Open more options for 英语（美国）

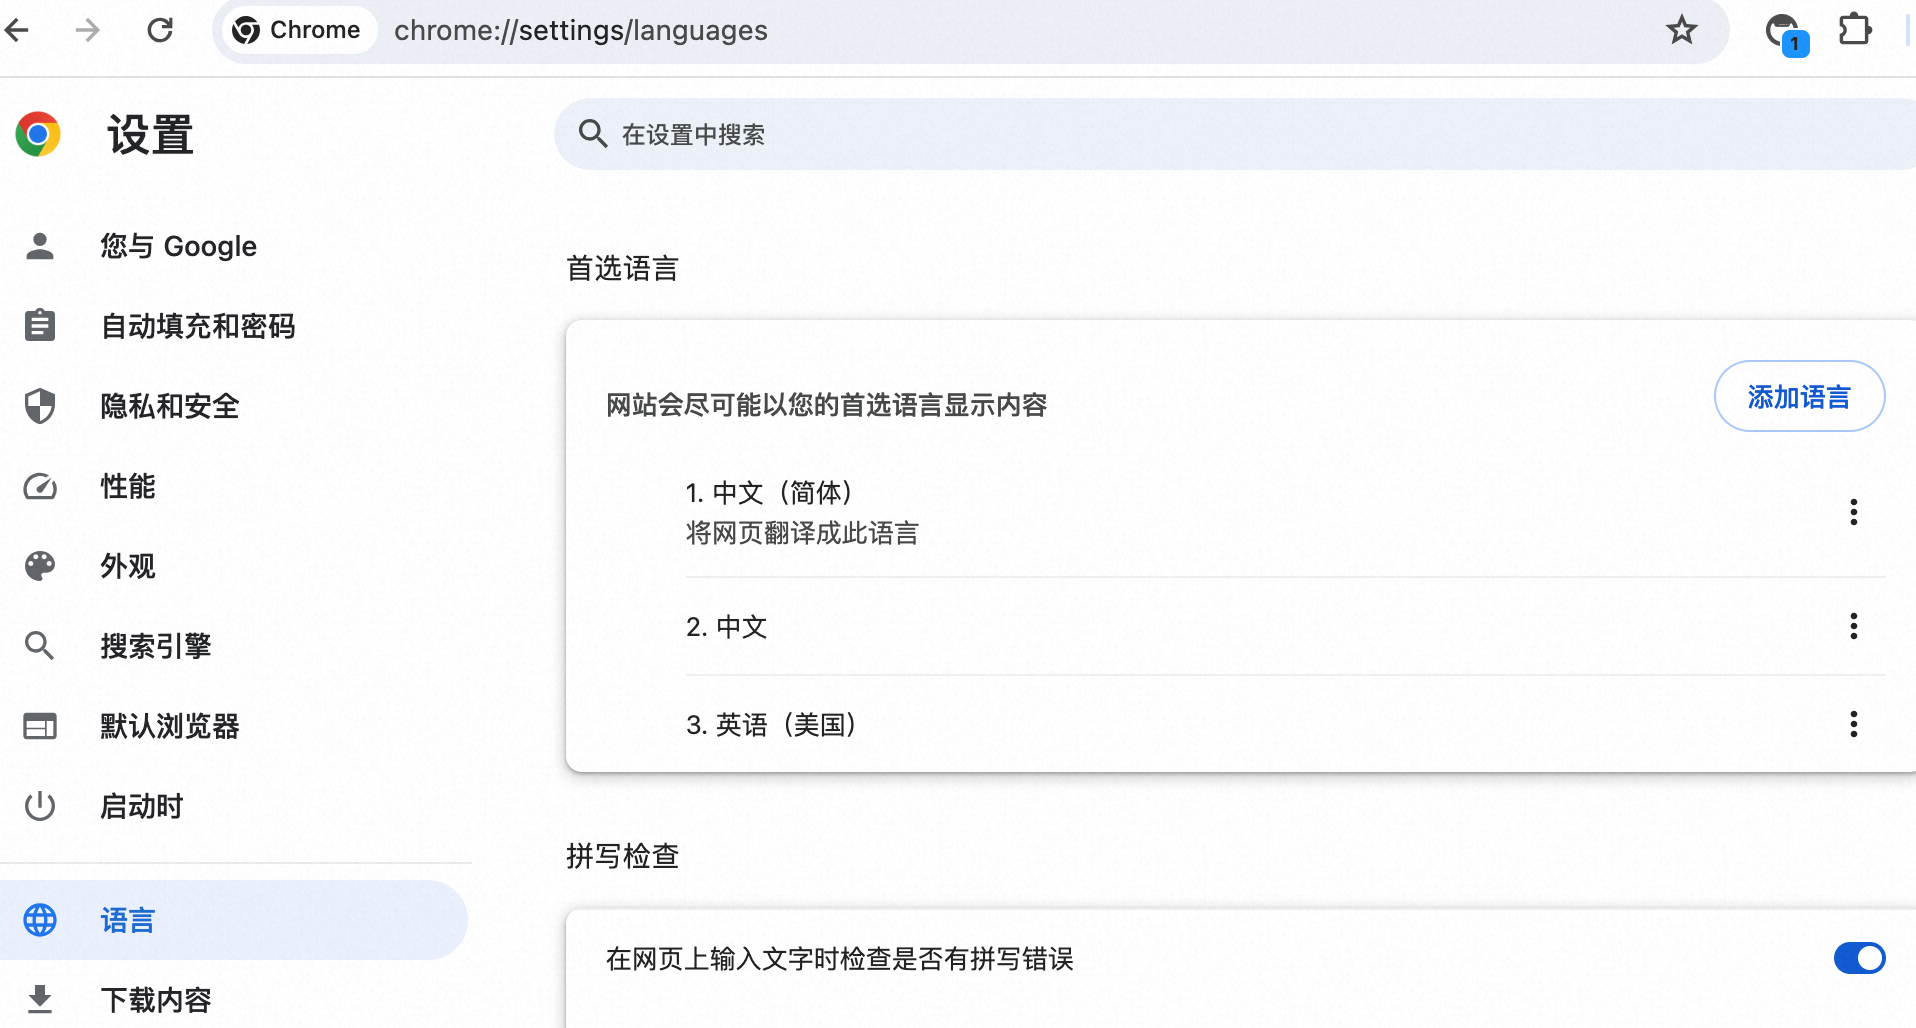click(x=1853, y=724)
